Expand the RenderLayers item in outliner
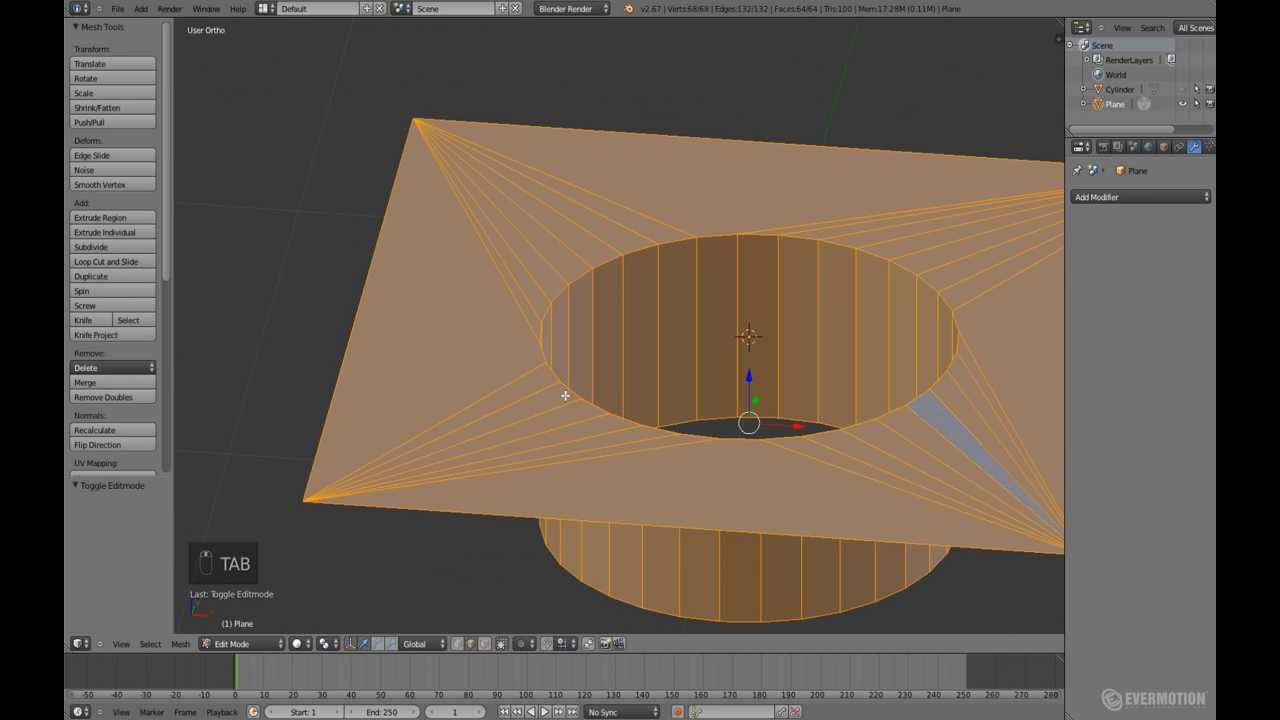1280x720 pixels. coord(1087,60)
